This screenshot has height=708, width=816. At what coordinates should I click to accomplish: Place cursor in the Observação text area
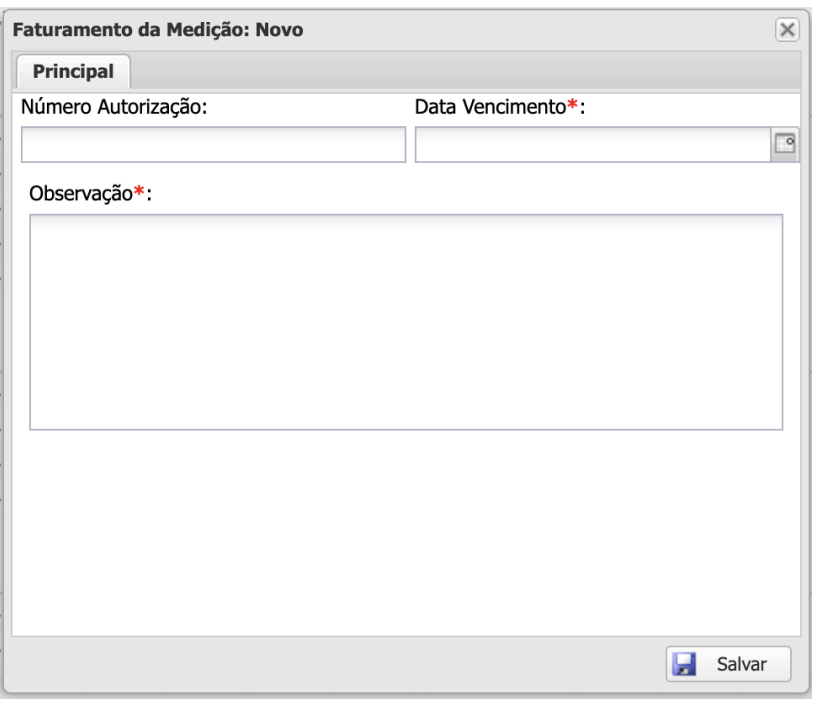click(x=406, y=322)
